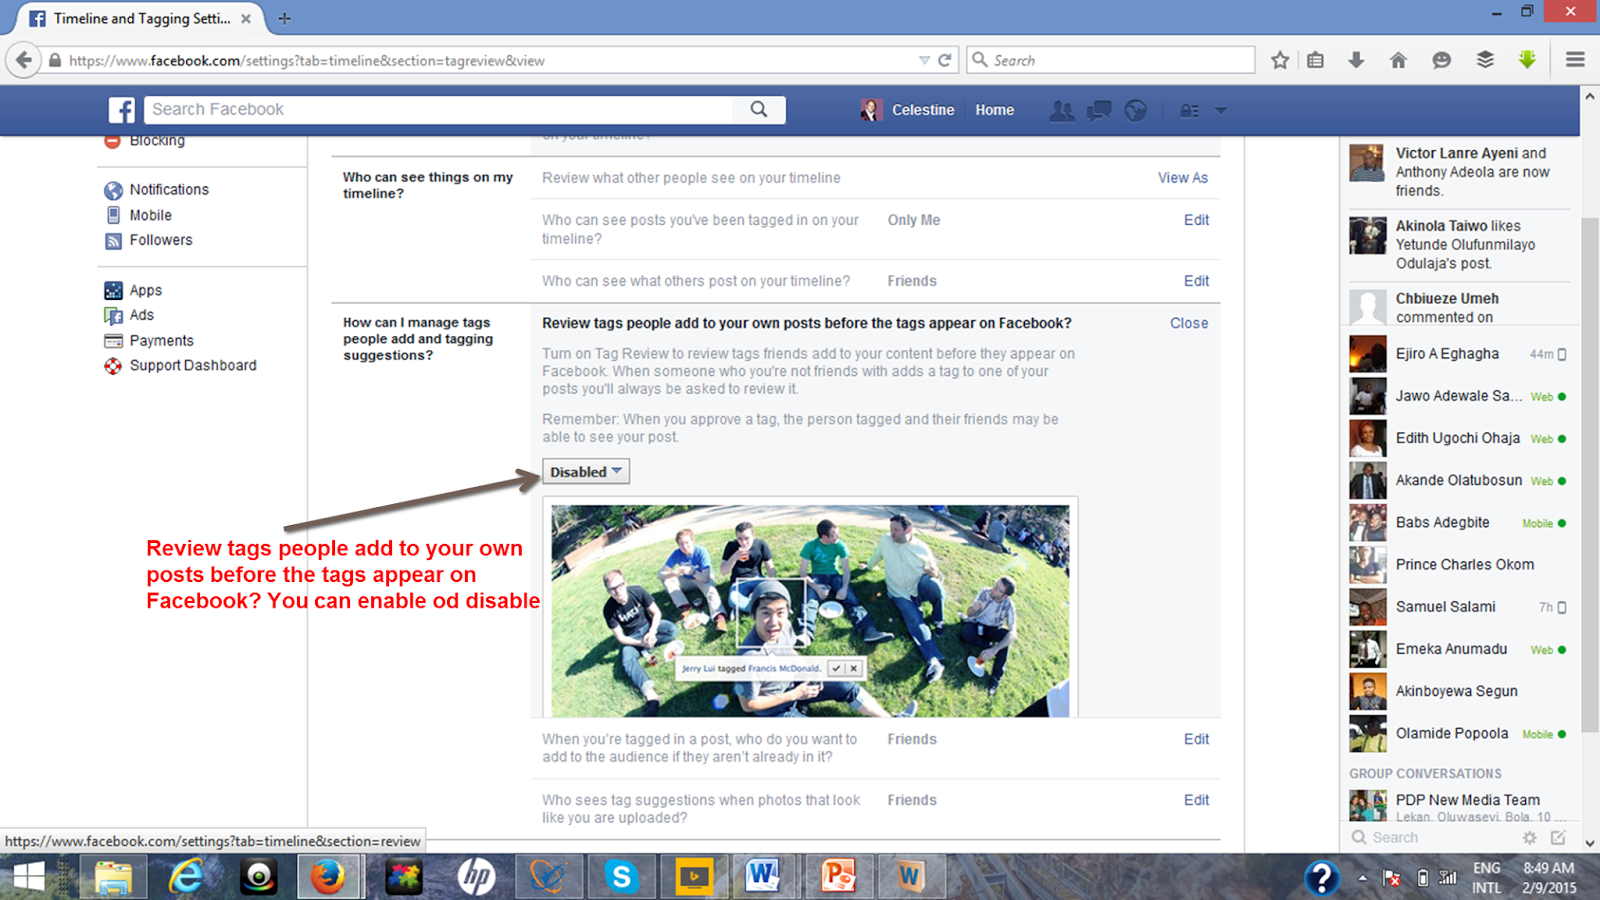
Task: Open PowerPoint from the taskbar
Action: pyautogui.click(x=838, y=877)
